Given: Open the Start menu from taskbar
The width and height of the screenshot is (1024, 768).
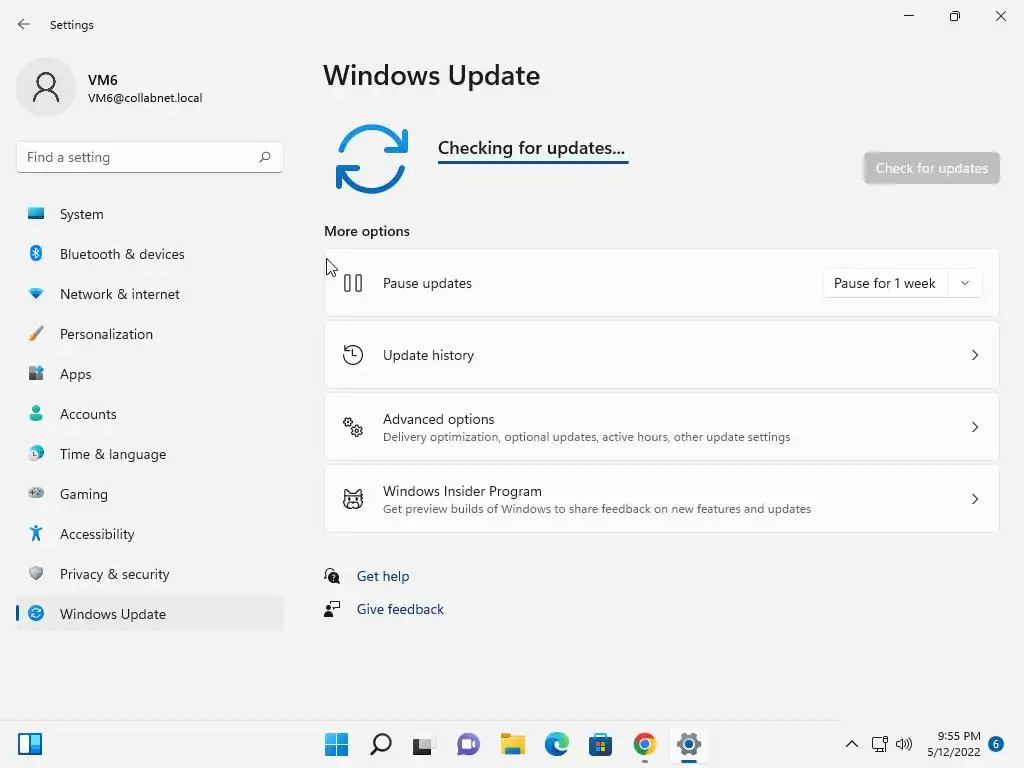Looking at the screenshot, I should pos(336,744).
